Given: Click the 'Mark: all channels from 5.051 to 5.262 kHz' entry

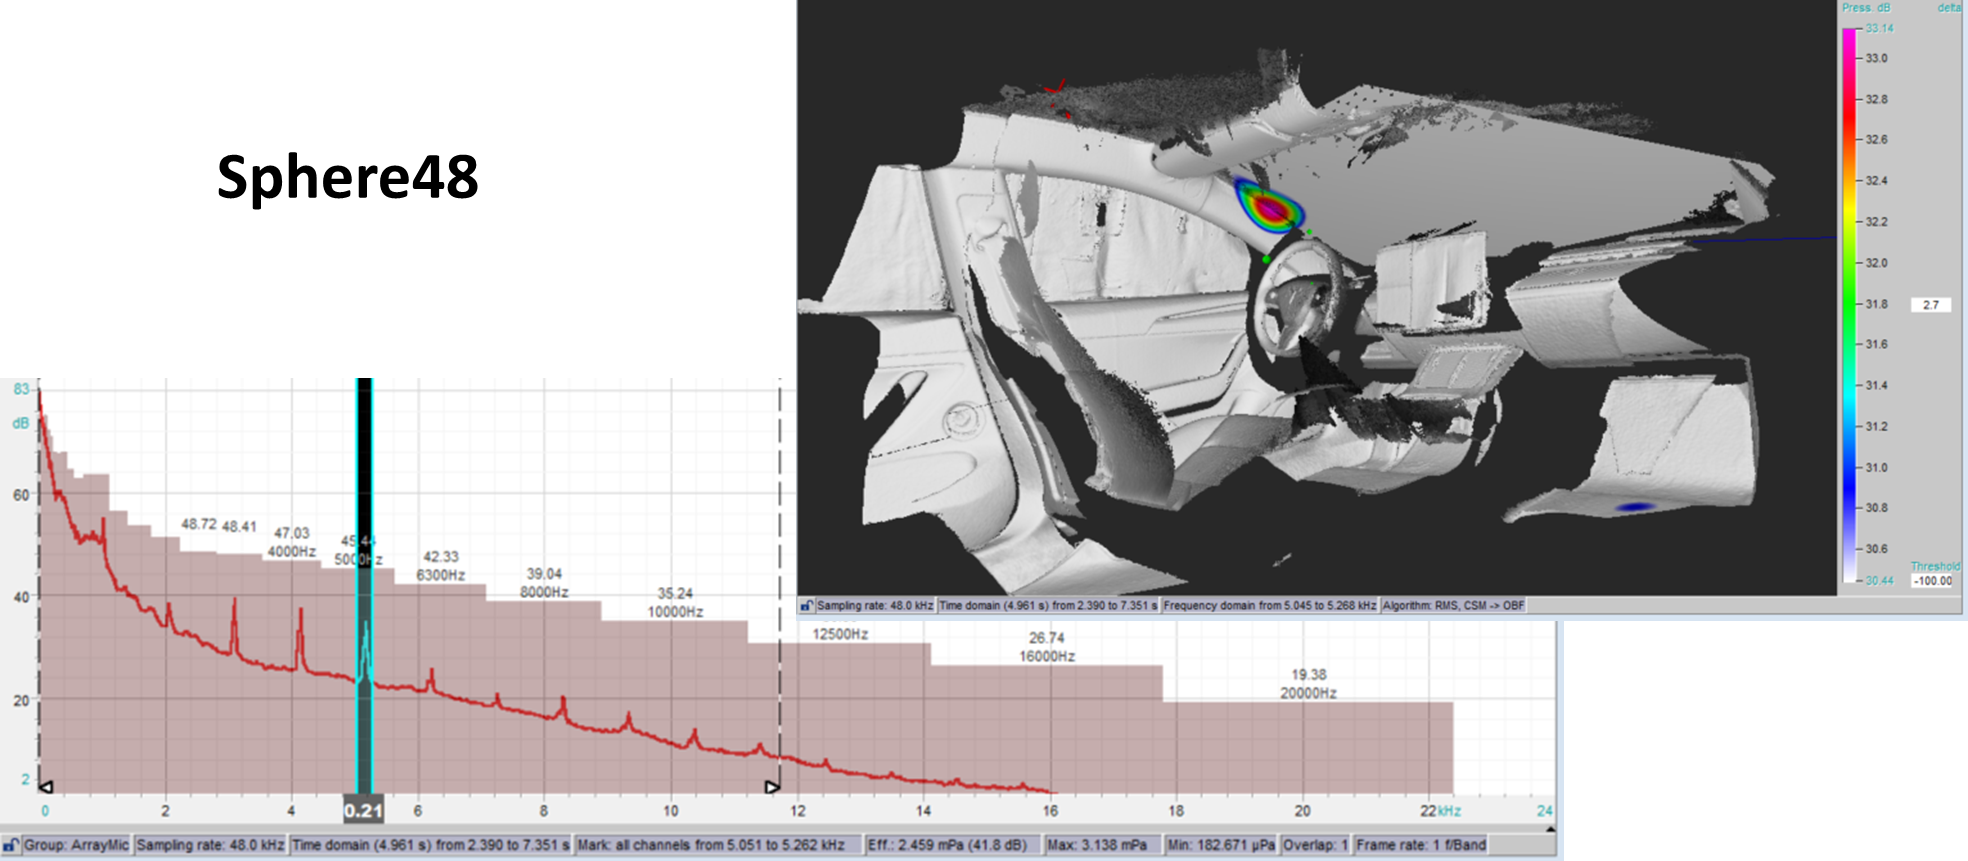Looking at the screenshot, I should 718,845.
